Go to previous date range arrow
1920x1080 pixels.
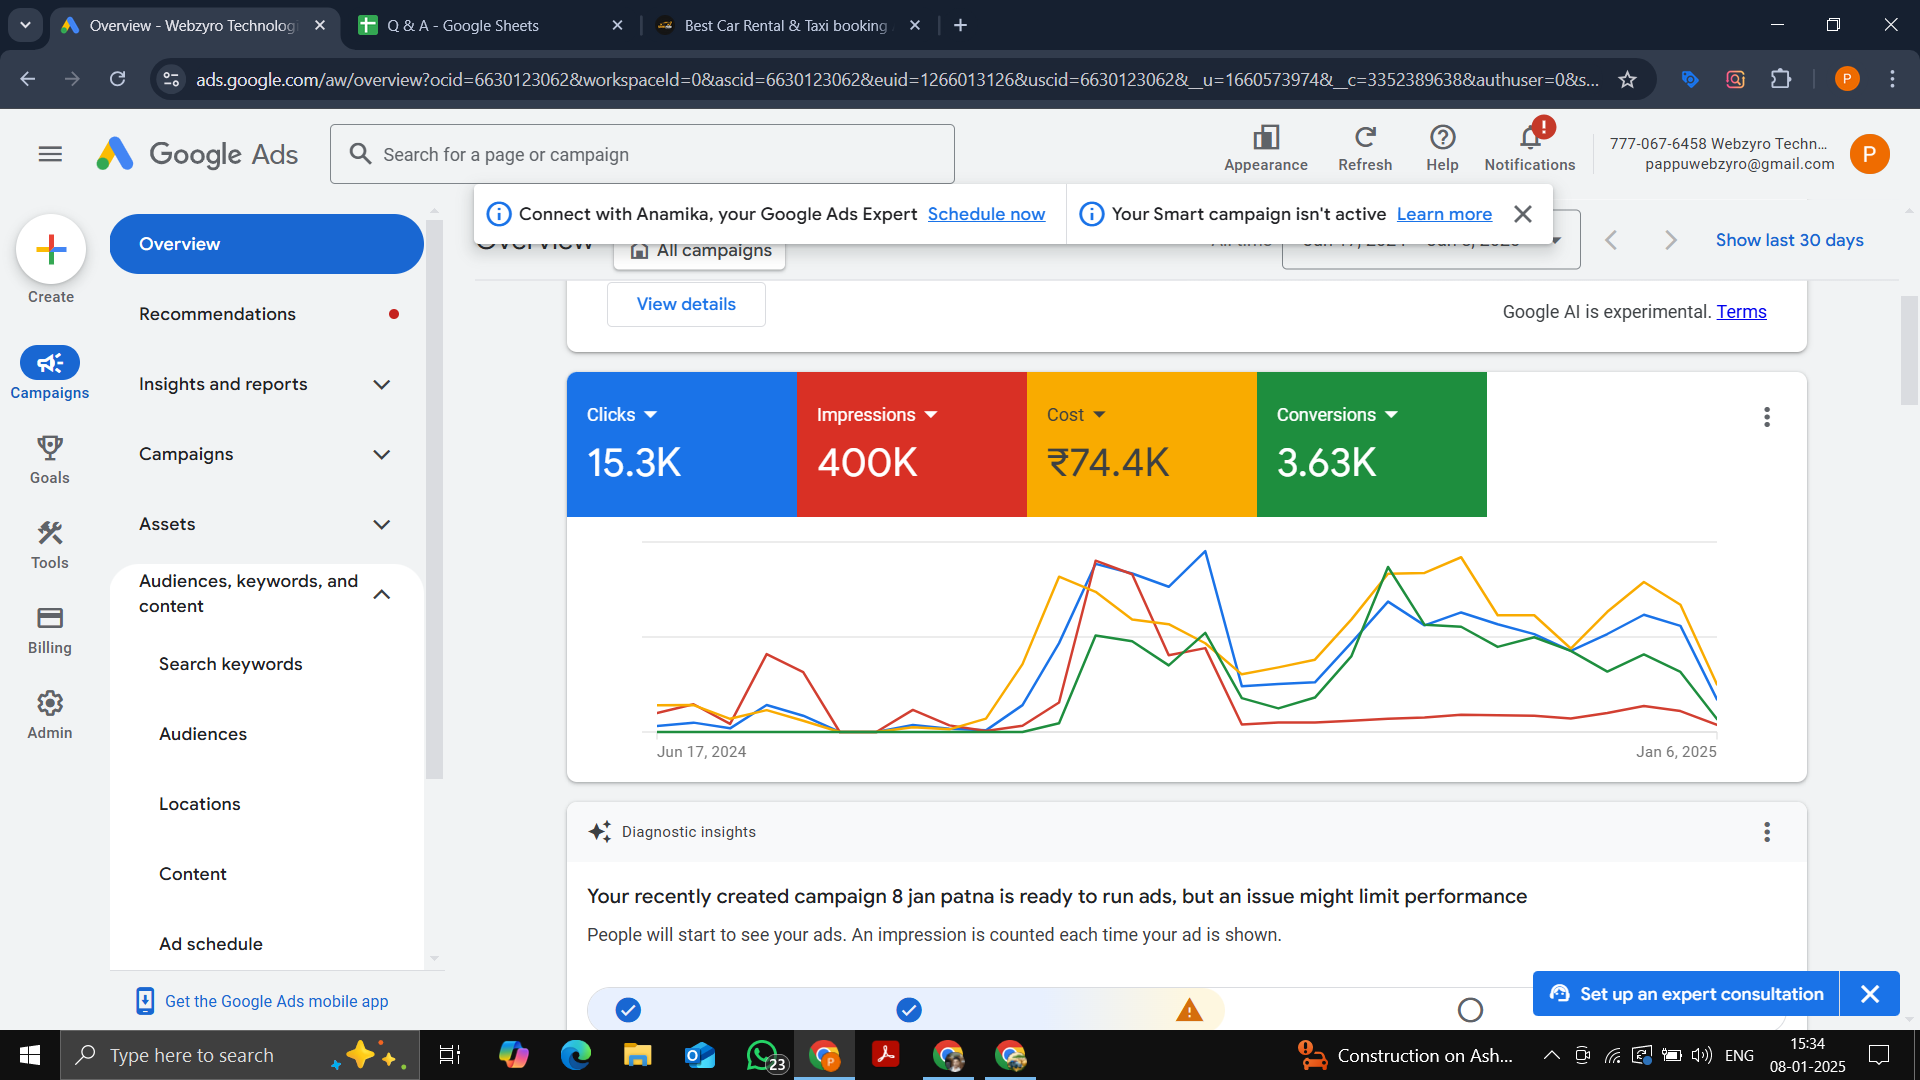click(x=1611, y=240)
